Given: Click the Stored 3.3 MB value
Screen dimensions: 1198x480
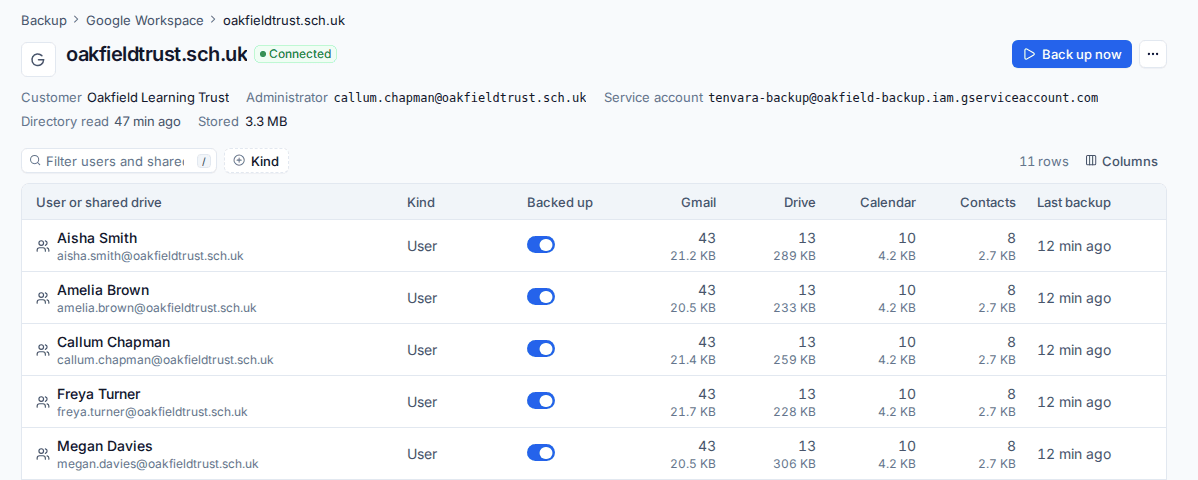Looking at the screenshot, I should point(266,122).
